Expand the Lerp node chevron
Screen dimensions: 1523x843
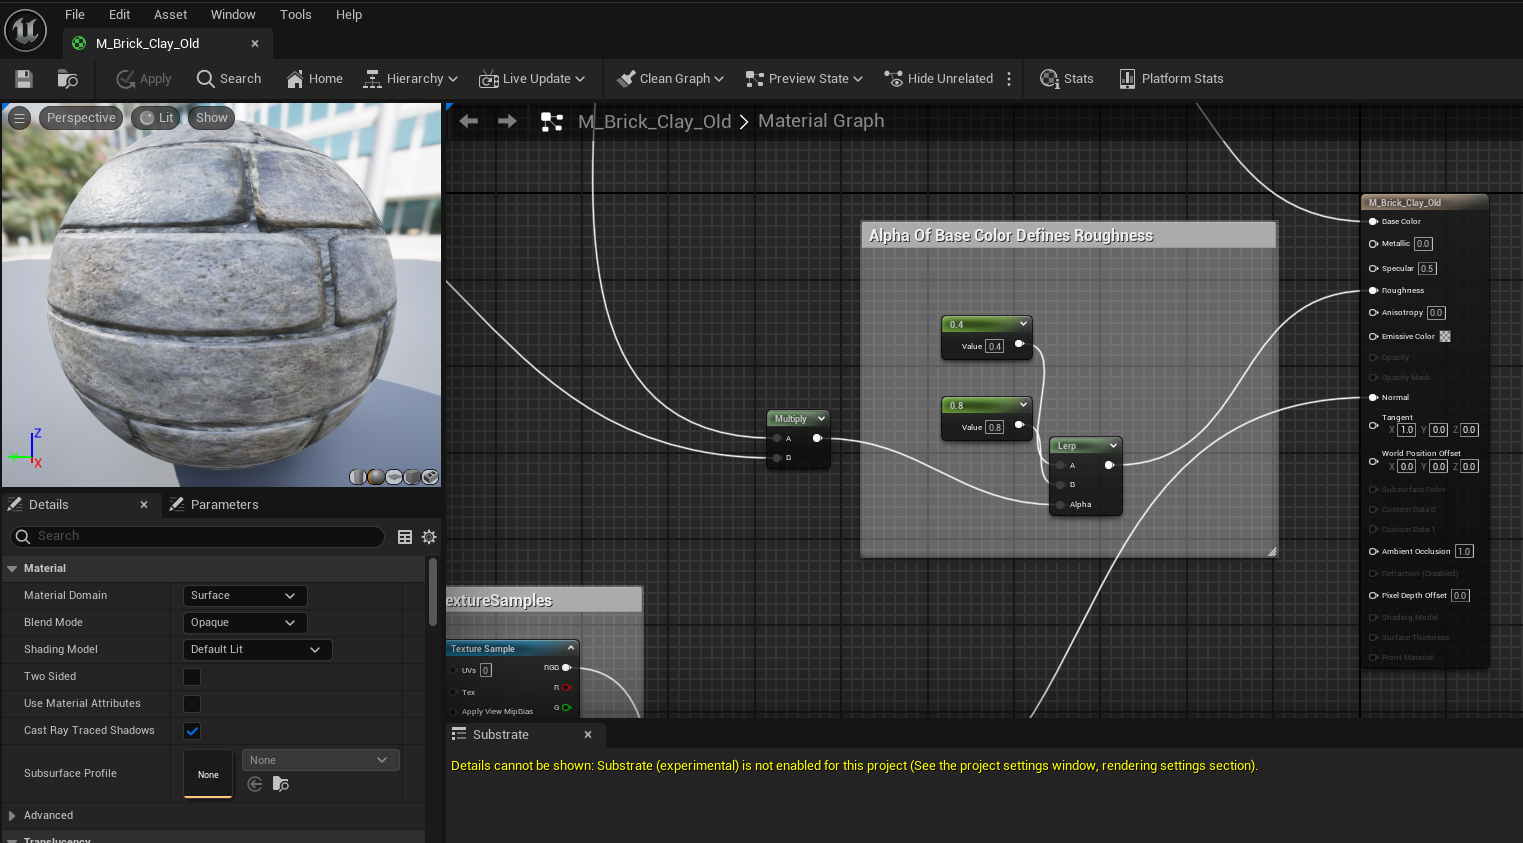[x=1113, y=446]
